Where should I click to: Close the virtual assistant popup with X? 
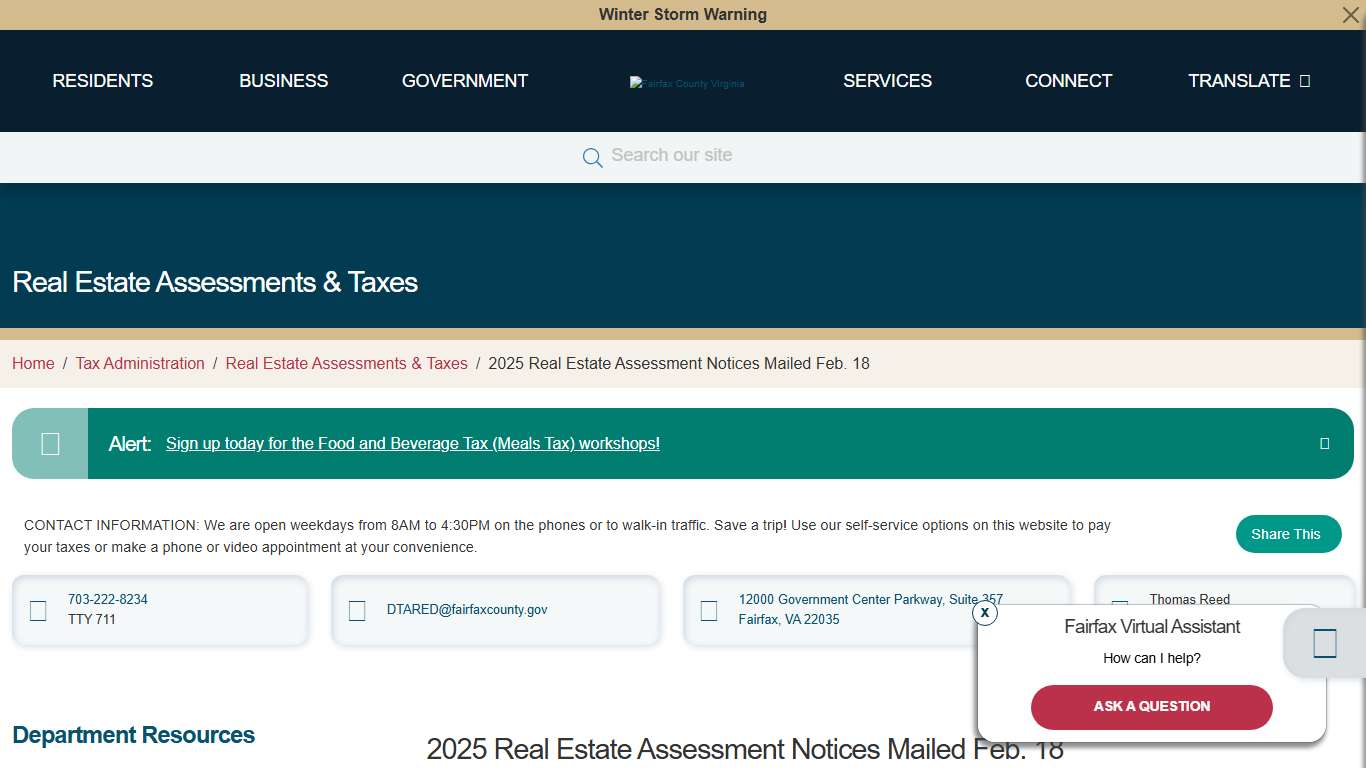(984, 613)
